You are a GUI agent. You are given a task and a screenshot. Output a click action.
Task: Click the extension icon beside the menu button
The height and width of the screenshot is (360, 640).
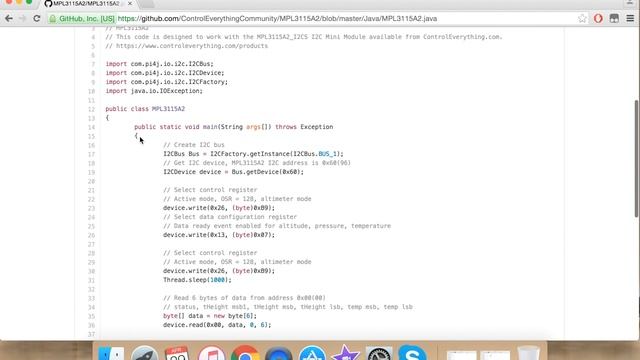click(x=614, y=18)
